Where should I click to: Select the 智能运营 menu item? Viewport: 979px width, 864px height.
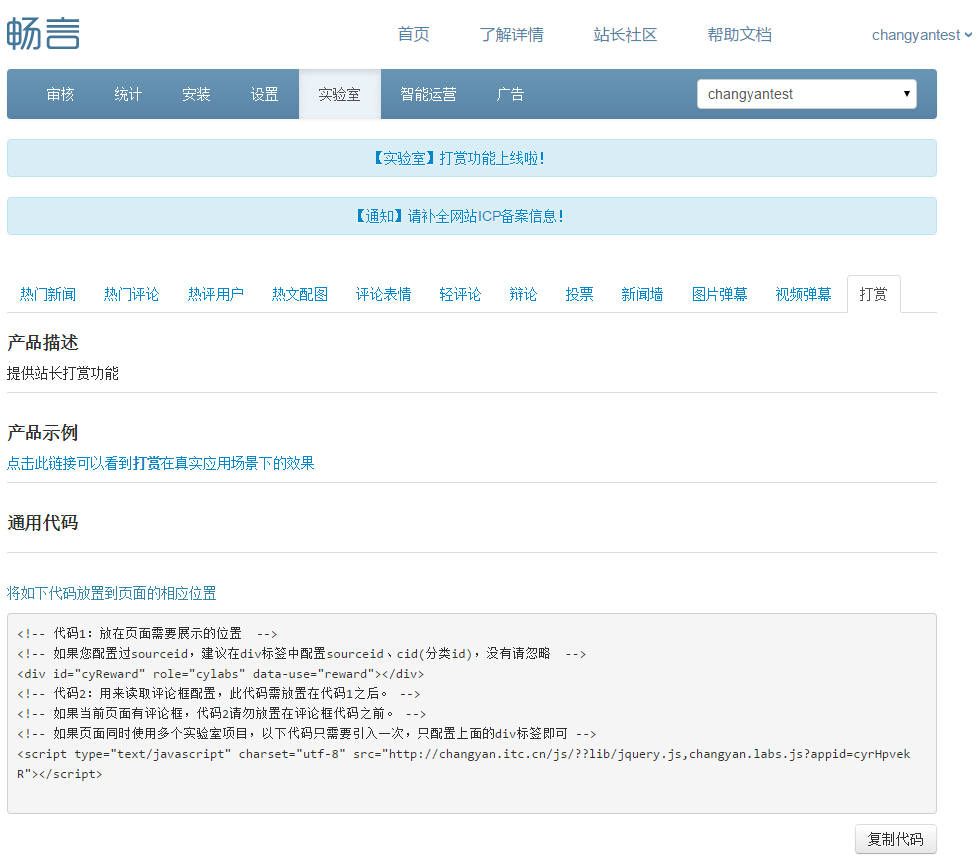(x=428, y=94)
